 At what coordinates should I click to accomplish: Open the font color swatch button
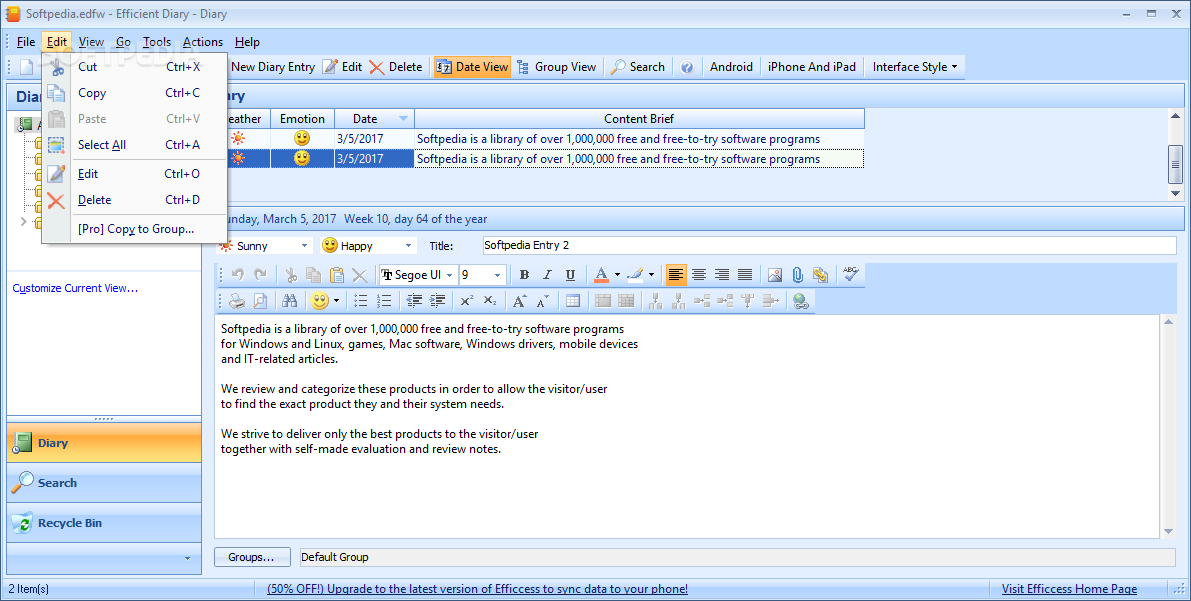coord(601,275)
